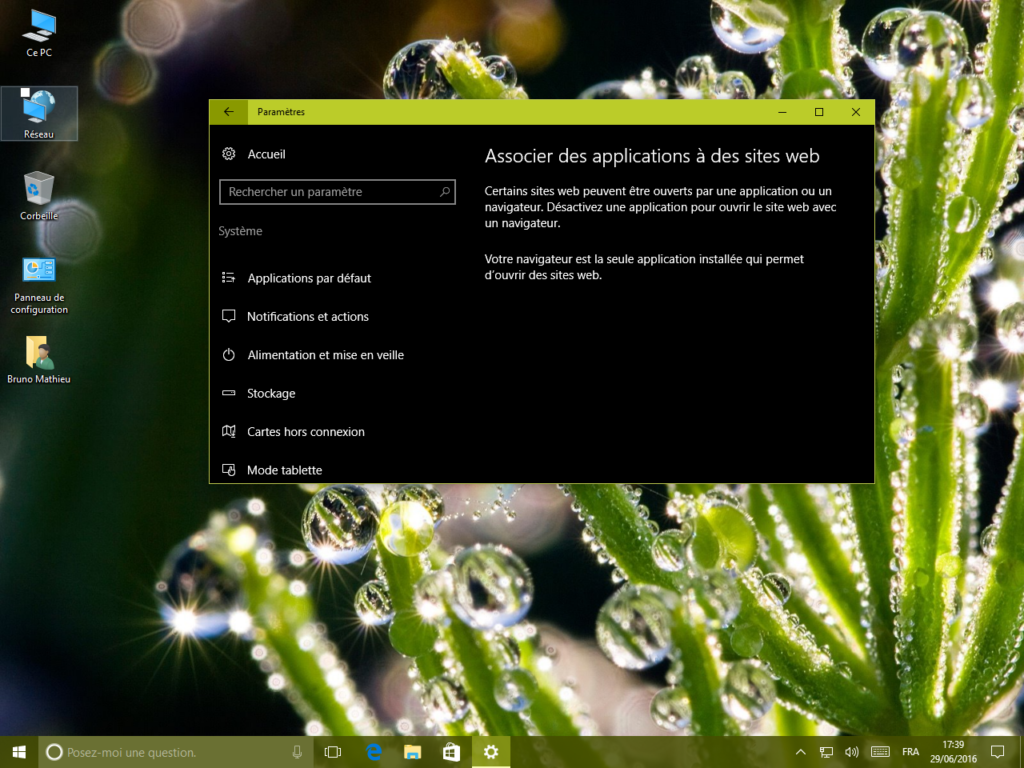The width and height of the screenshot is (1024, 768).
Task: Open the Applications par défaut icon
Action: coord(229,278)
